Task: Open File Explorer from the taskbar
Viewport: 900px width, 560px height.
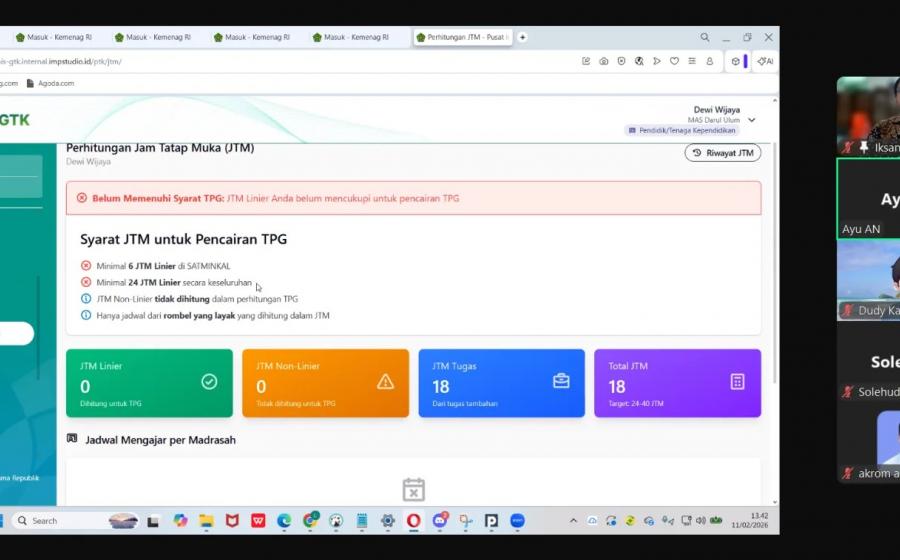Action: 206,521
